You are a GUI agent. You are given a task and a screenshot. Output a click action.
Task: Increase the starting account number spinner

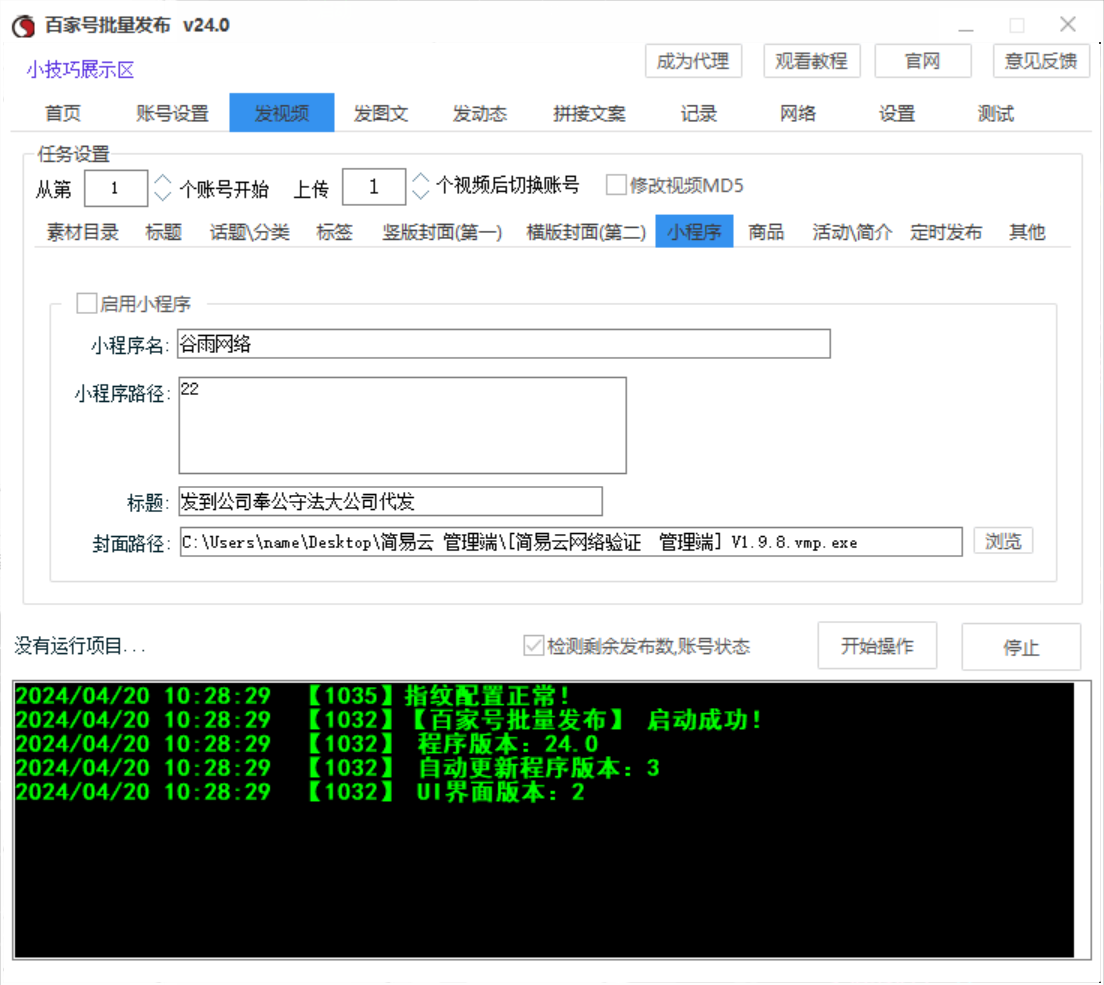point(163,180)
